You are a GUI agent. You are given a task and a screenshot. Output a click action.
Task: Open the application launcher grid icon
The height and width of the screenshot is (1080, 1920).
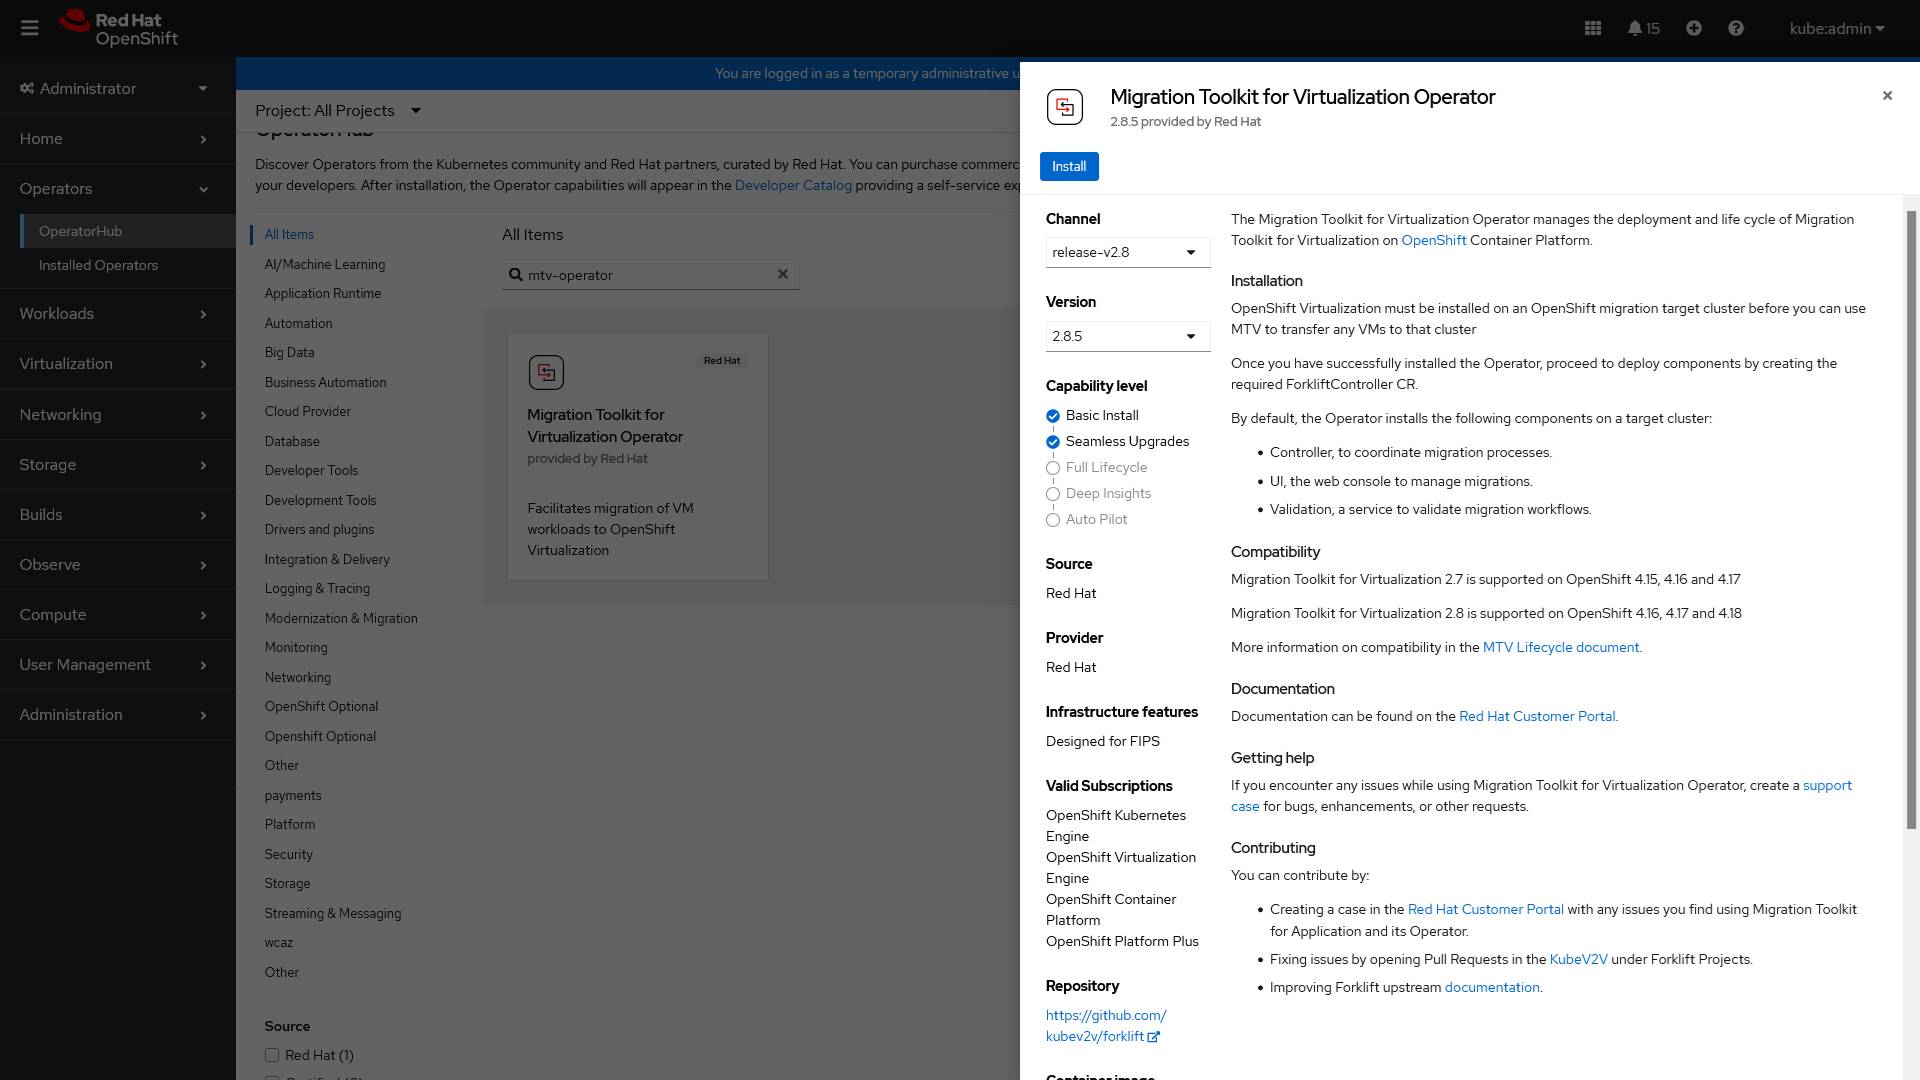[1593, 28]
